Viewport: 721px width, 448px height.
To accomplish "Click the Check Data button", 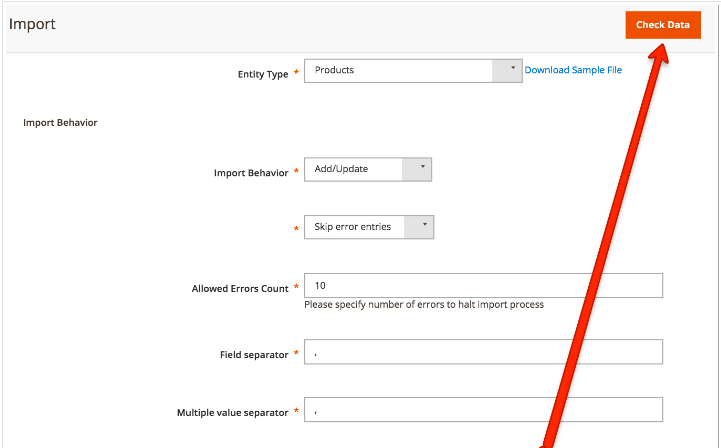I will (x=663, y=25).
